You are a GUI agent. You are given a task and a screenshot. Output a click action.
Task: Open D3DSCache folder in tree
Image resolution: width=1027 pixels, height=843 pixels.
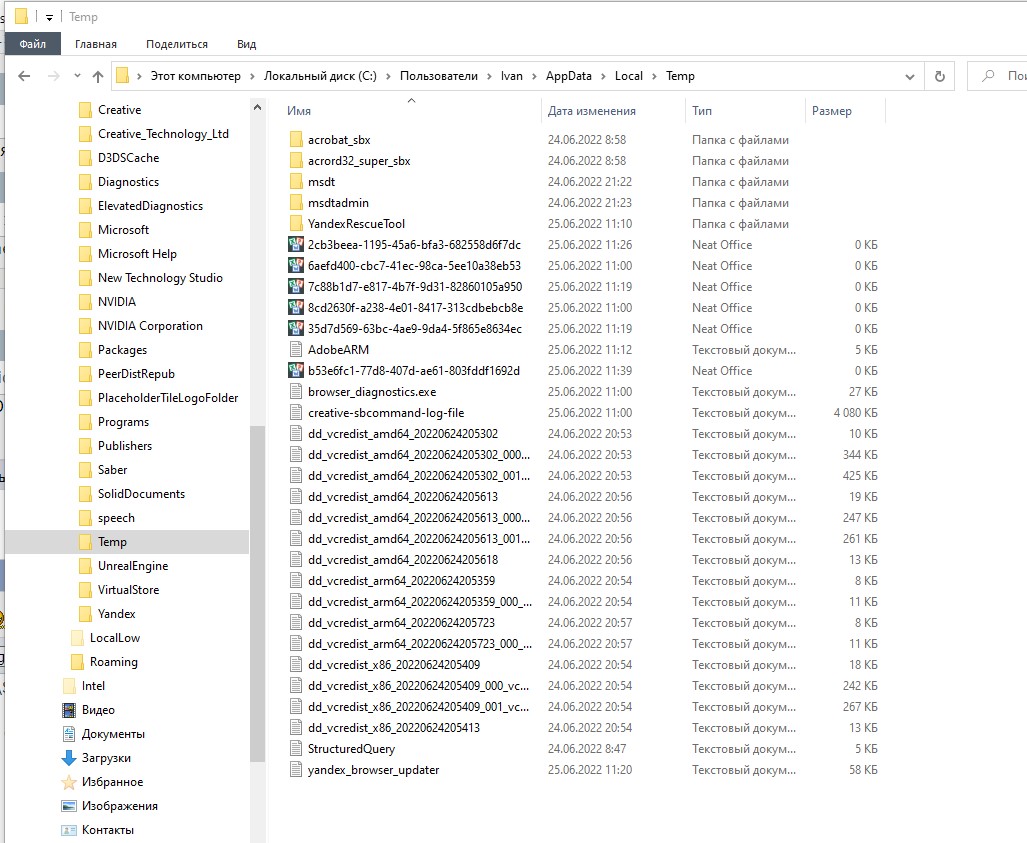coord(128,158)
